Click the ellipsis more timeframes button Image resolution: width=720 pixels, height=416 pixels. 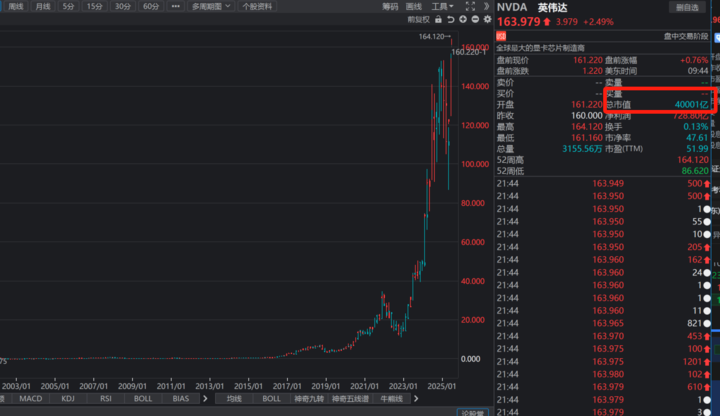(x=175, y=6)
